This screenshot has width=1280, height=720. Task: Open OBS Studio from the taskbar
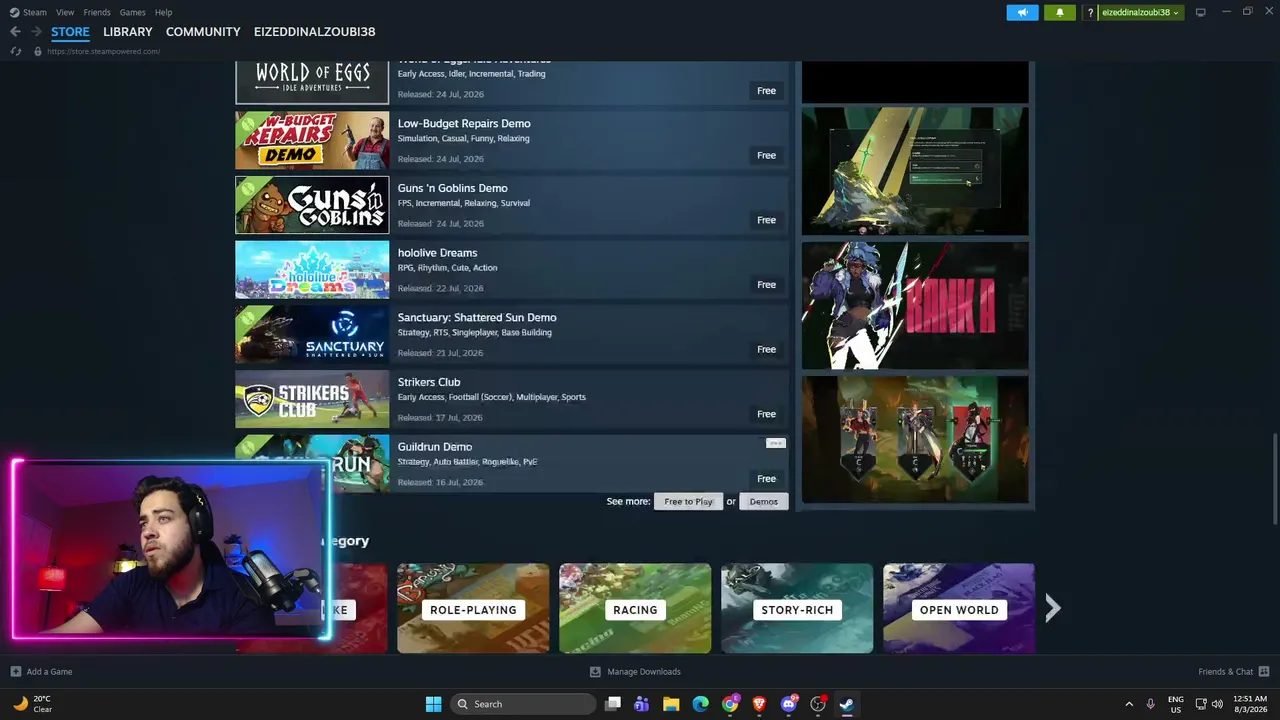click(818, 704)
